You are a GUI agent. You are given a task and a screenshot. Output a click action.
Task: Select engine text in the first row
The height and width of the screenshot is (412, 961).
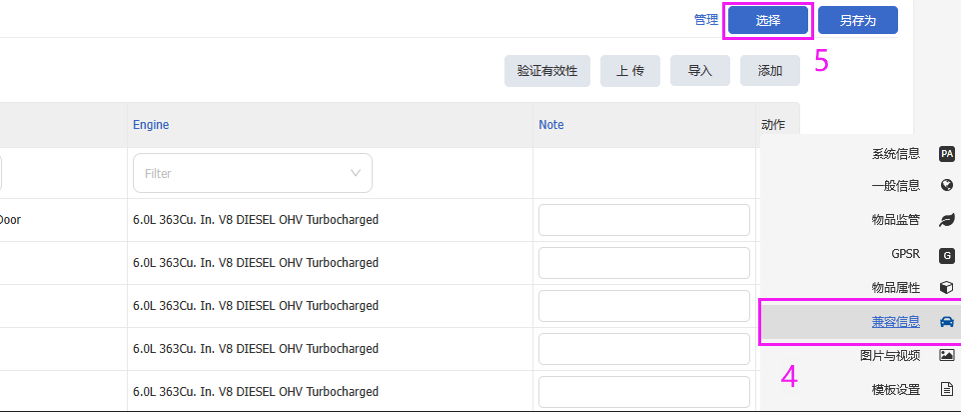256,219
